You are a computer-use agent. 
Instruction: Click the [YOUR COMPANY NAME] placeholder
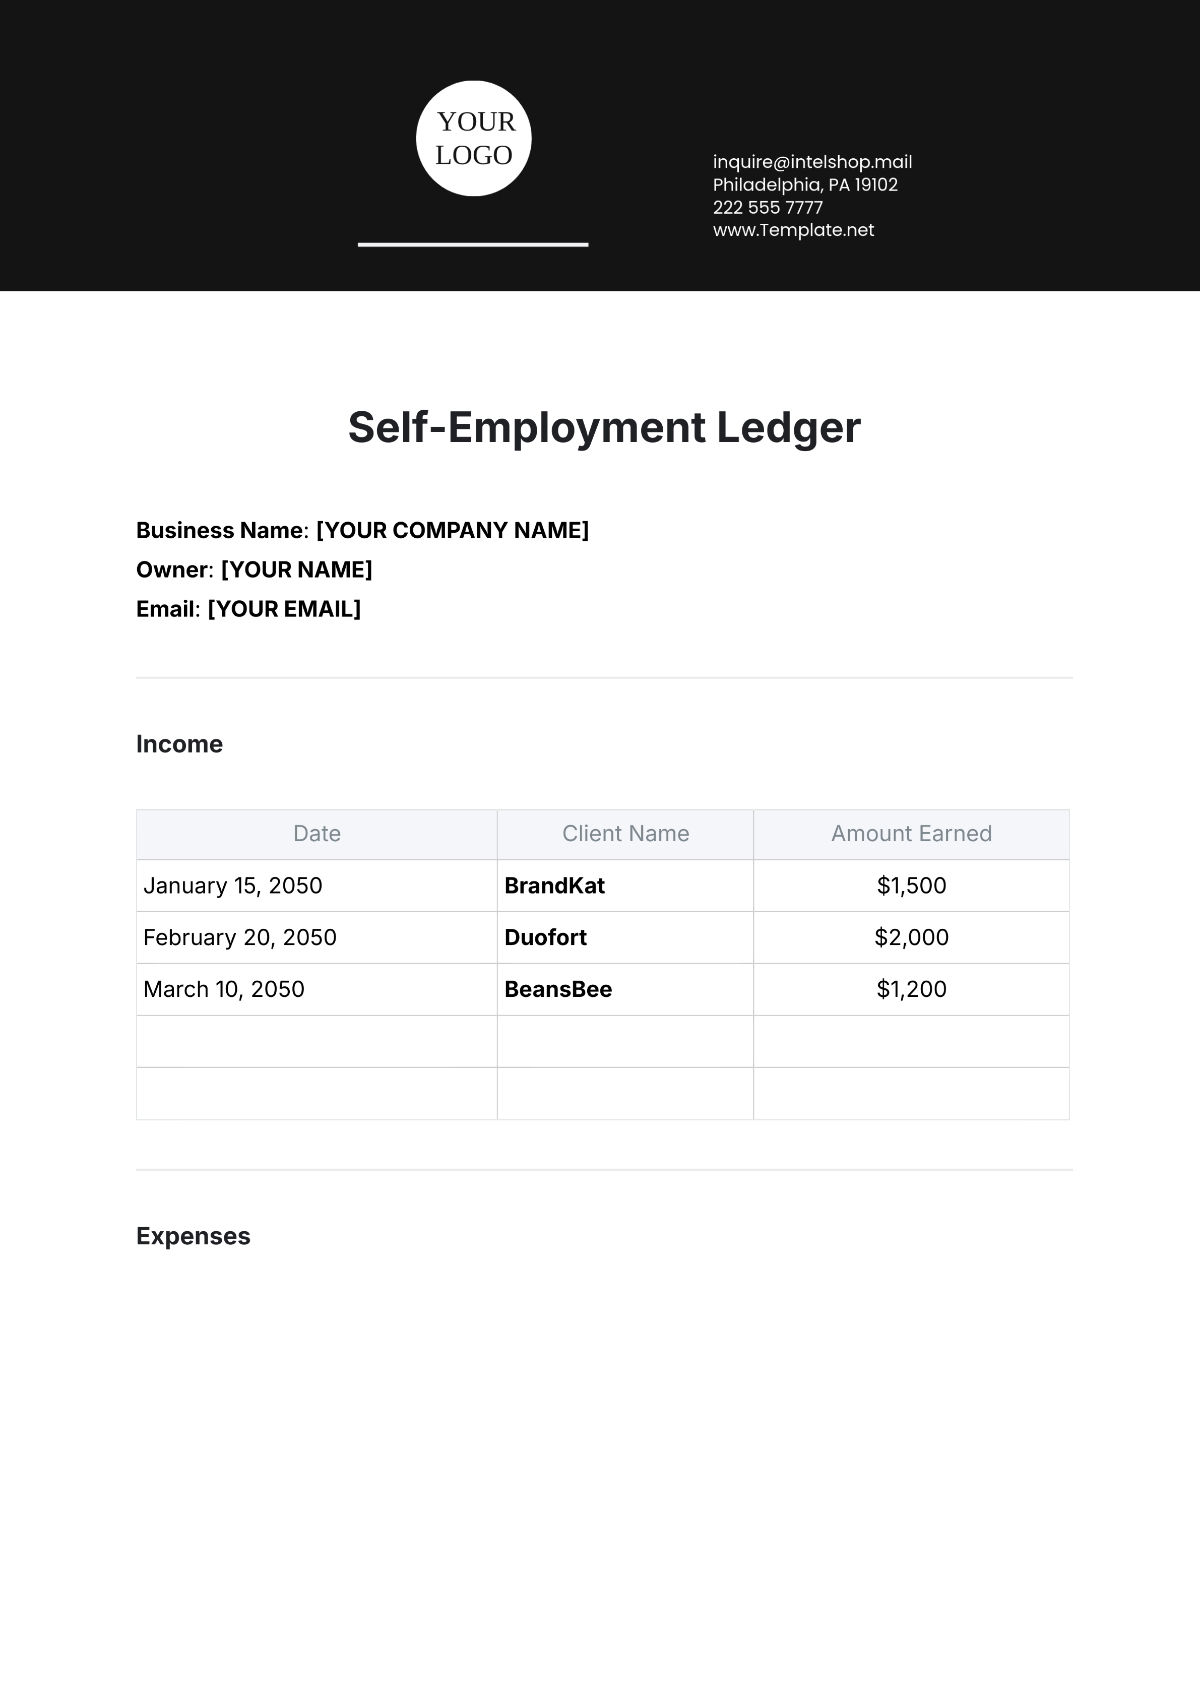click(x=452, y=530)
